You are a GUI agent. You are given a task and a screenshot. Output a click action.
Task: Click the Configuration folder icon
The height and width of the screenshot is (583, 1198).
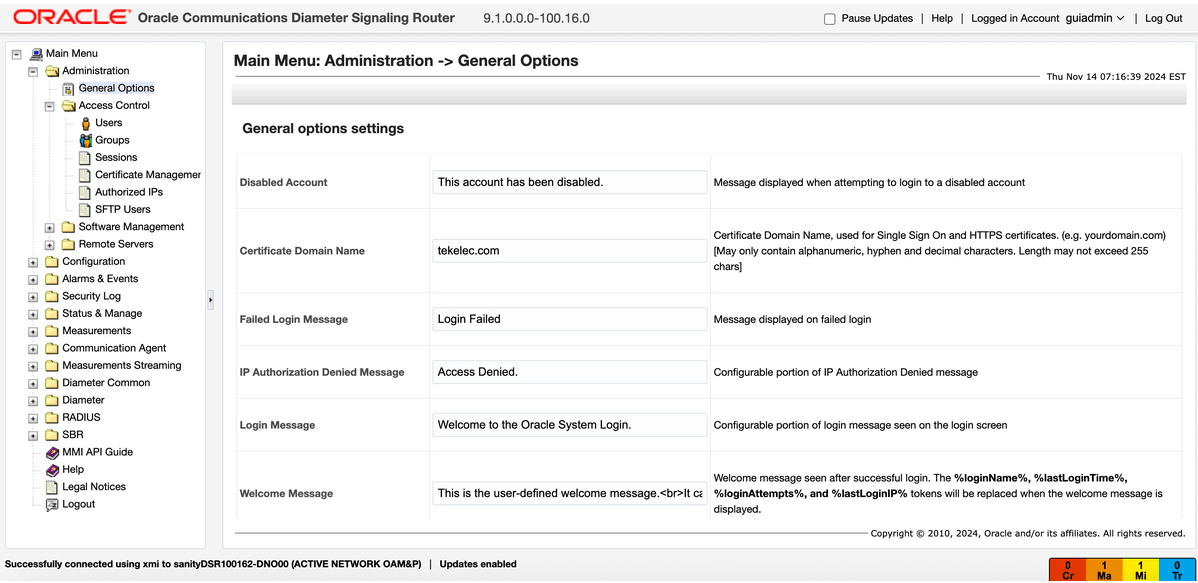(x=51, y=262)
